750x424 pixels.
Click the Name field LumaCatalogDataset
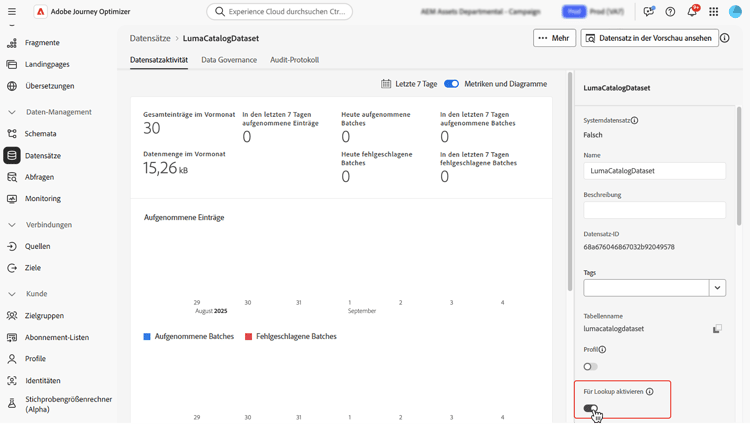point(654,171)
